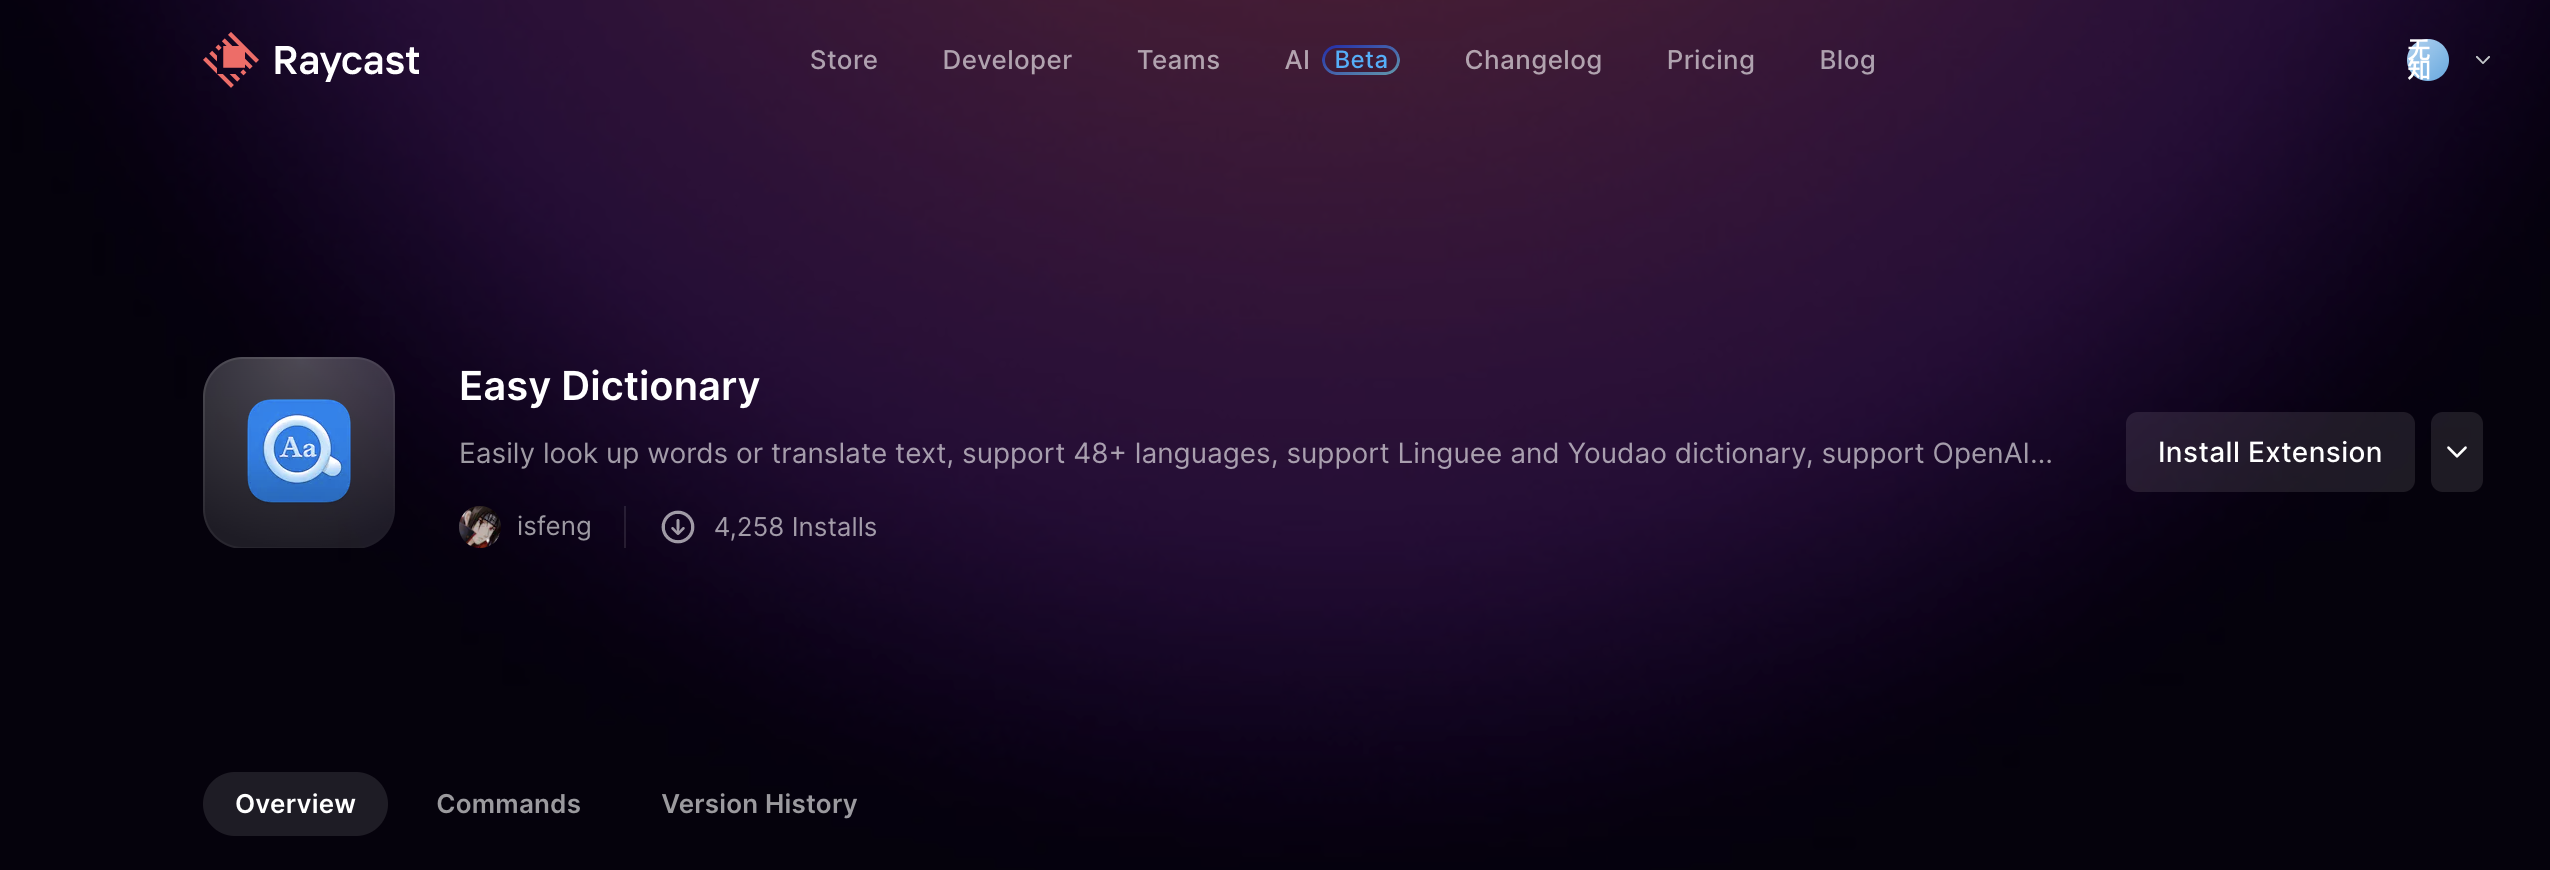Click the download installs icon
2550x870 pixels.
click(x=678, y=527)
